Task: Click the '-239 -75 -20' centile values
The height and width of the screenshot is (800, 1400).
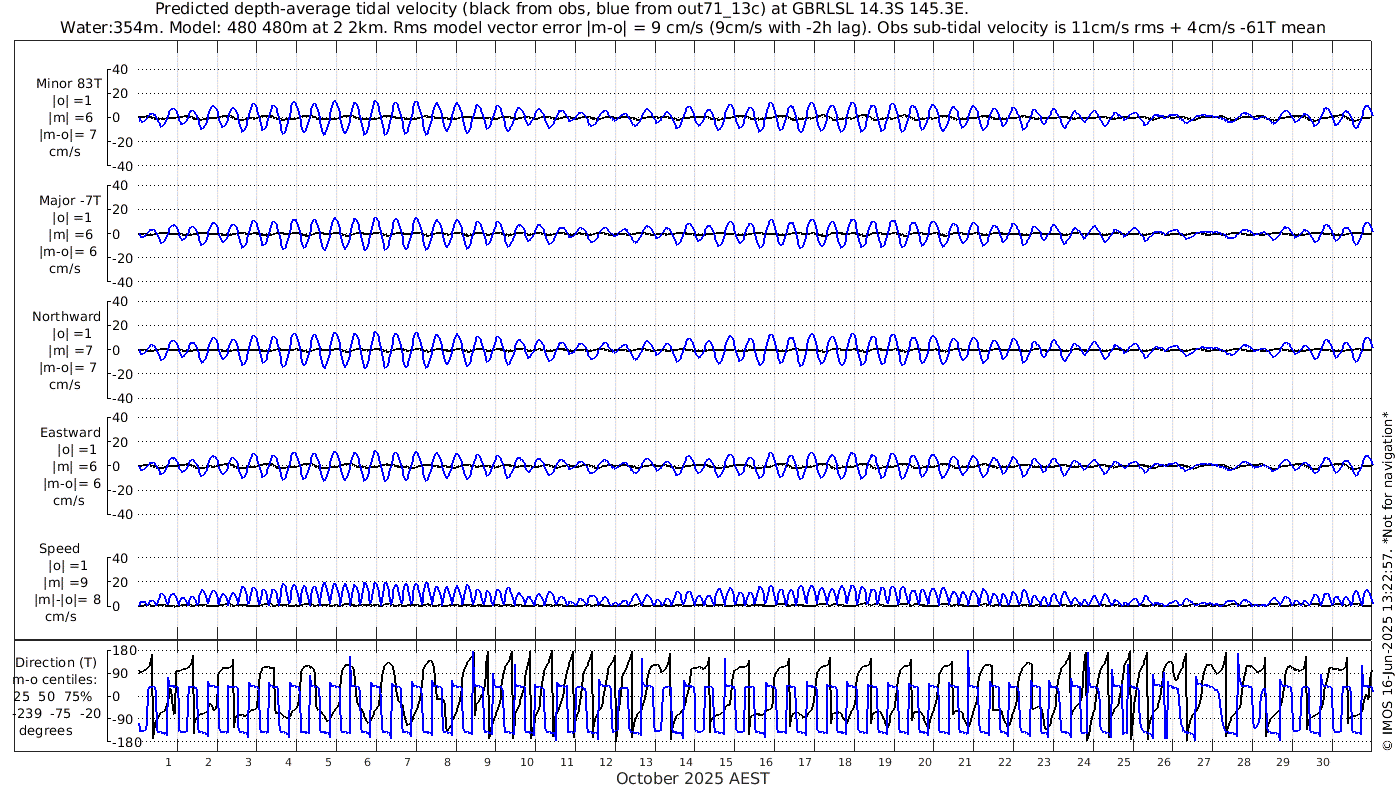Action: coord(56,713)
